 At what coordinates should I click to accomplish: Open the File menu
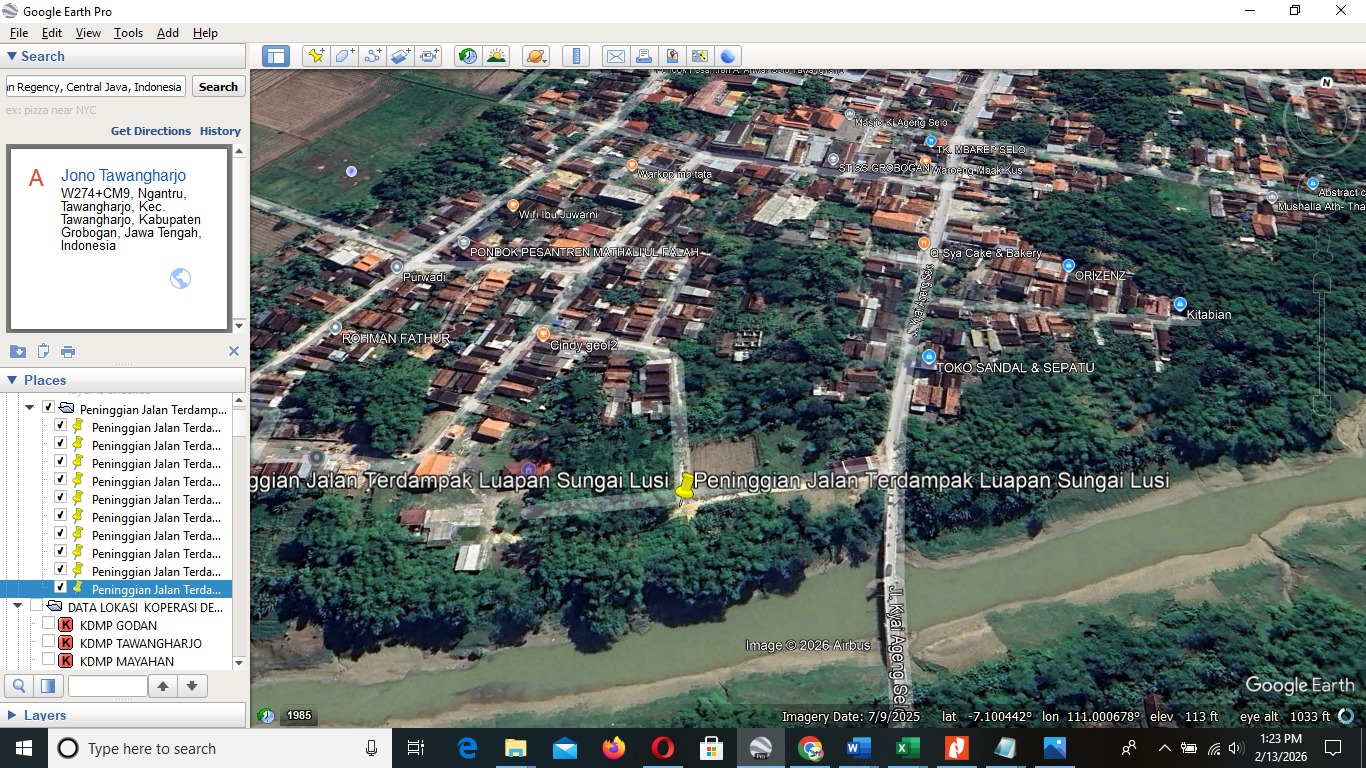pos(19,33)
